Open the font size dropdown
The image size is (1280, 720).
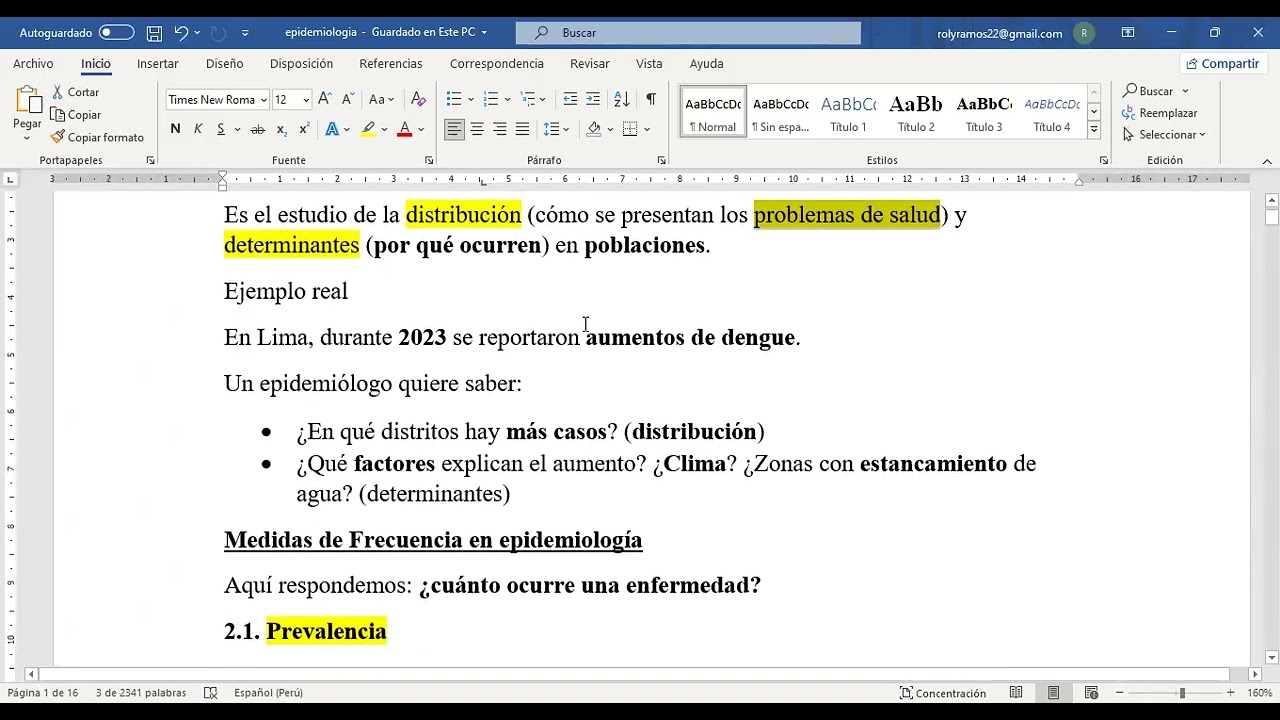pos(306,100)
